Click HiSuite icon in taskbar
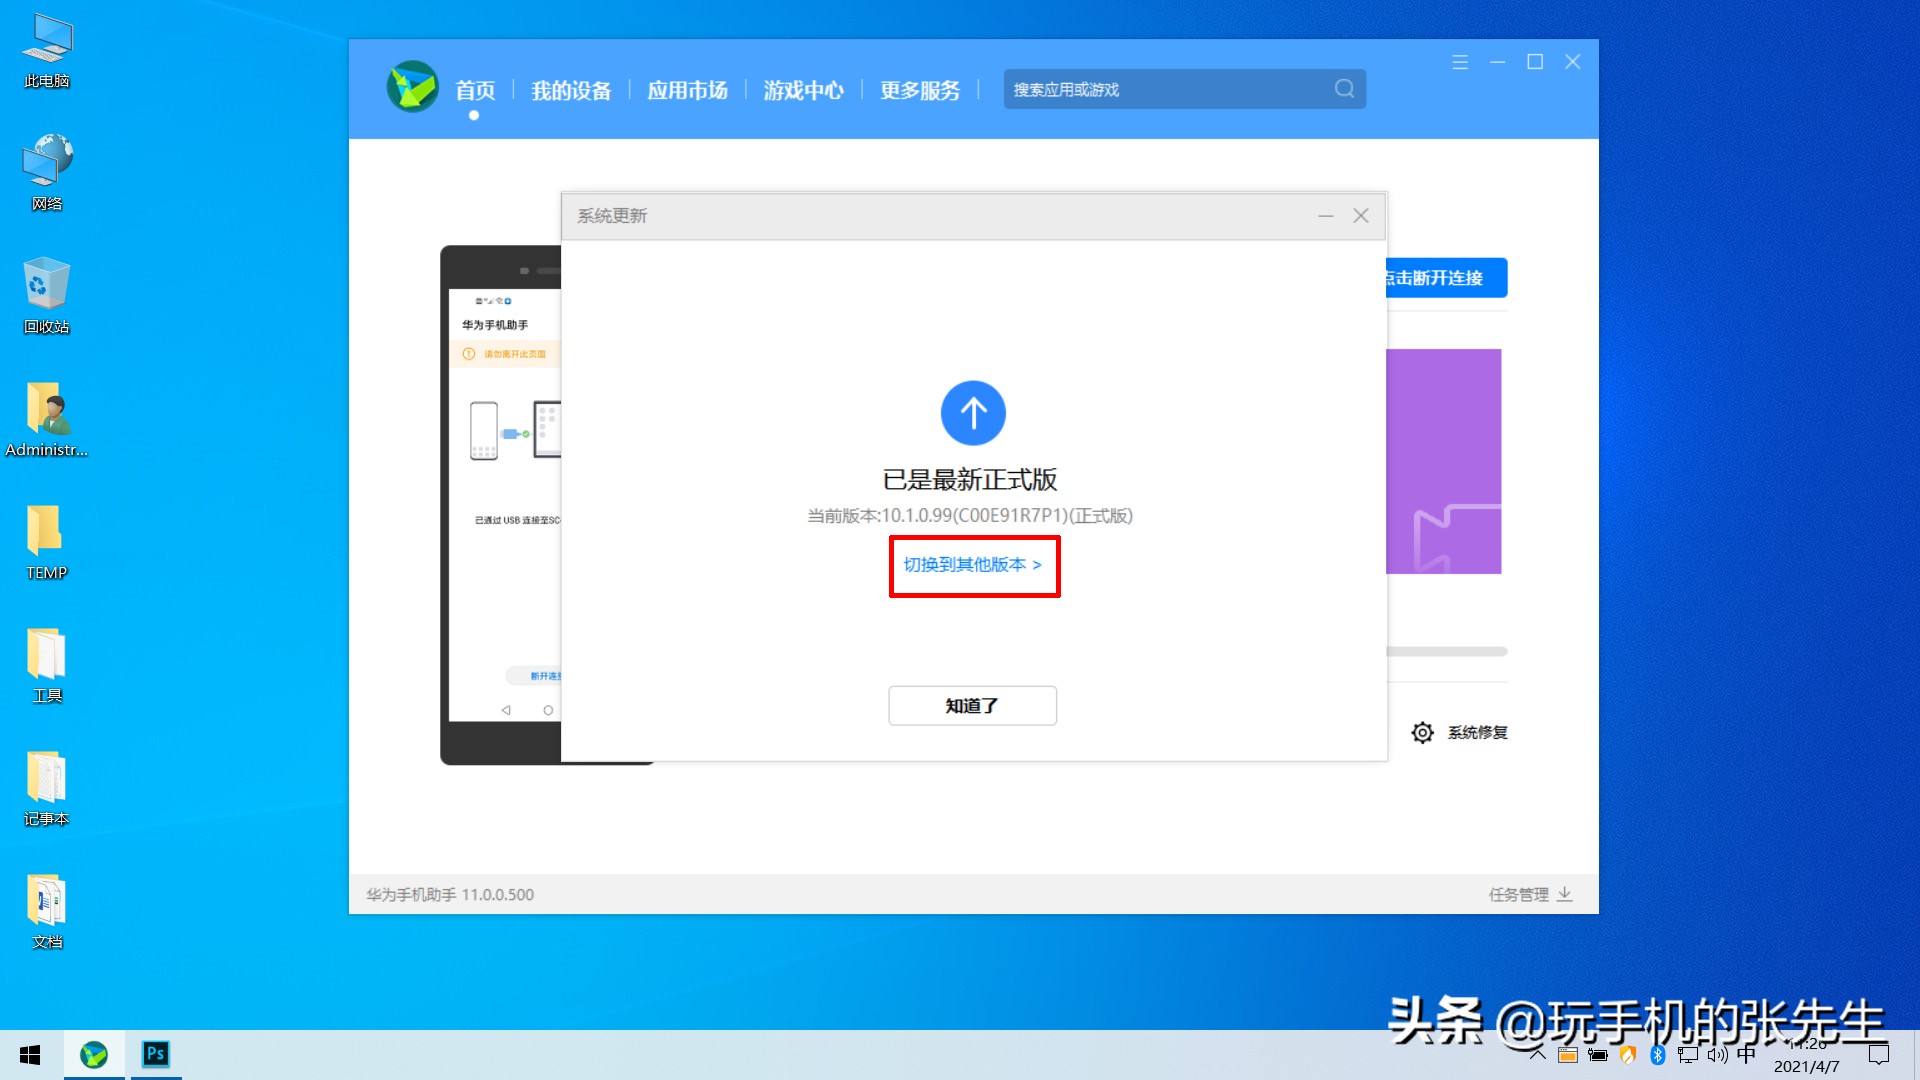1920x1080 pixels. [94, 1055]
